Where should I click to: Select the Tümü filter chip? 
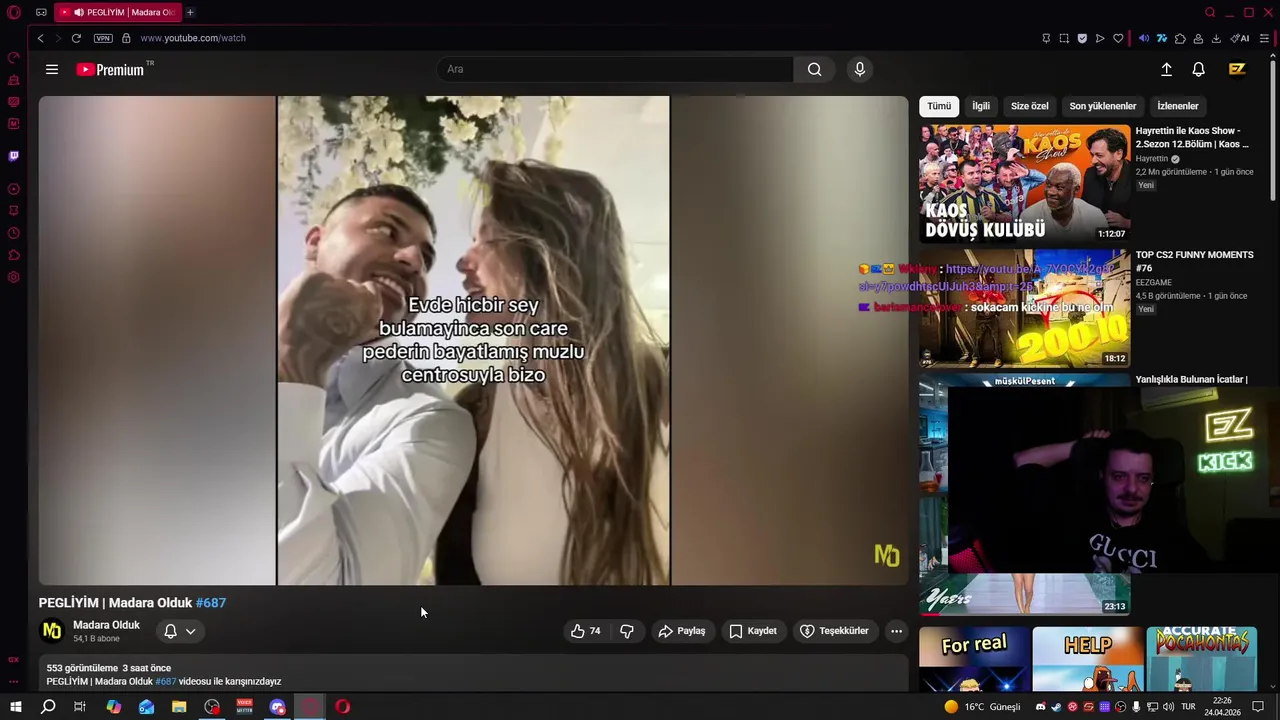click(939, 106)
